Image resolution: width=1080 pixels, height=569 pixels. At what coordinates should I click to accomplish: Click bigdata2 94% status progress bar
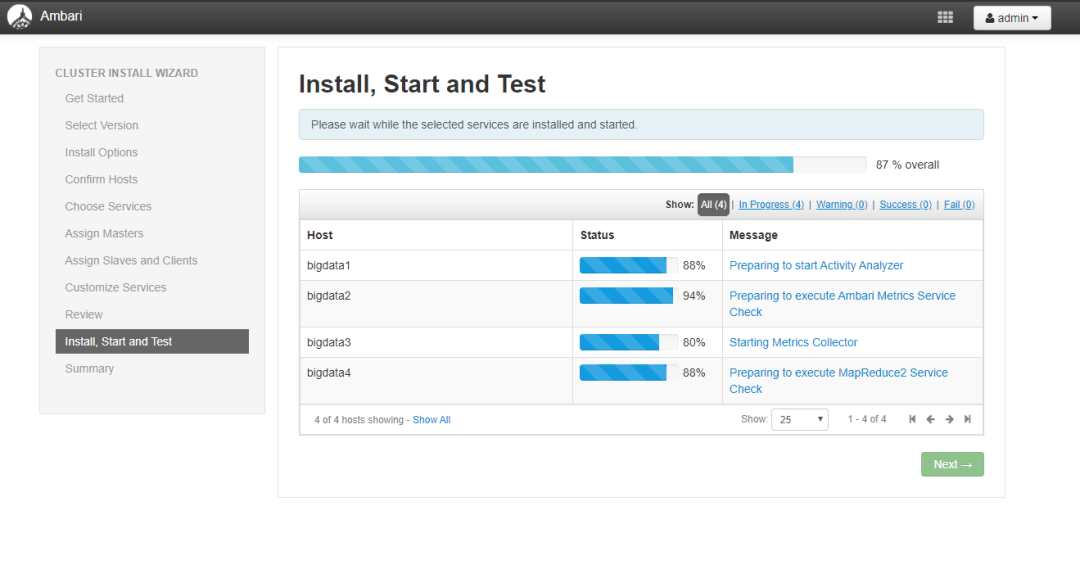(x=628, y=296)
